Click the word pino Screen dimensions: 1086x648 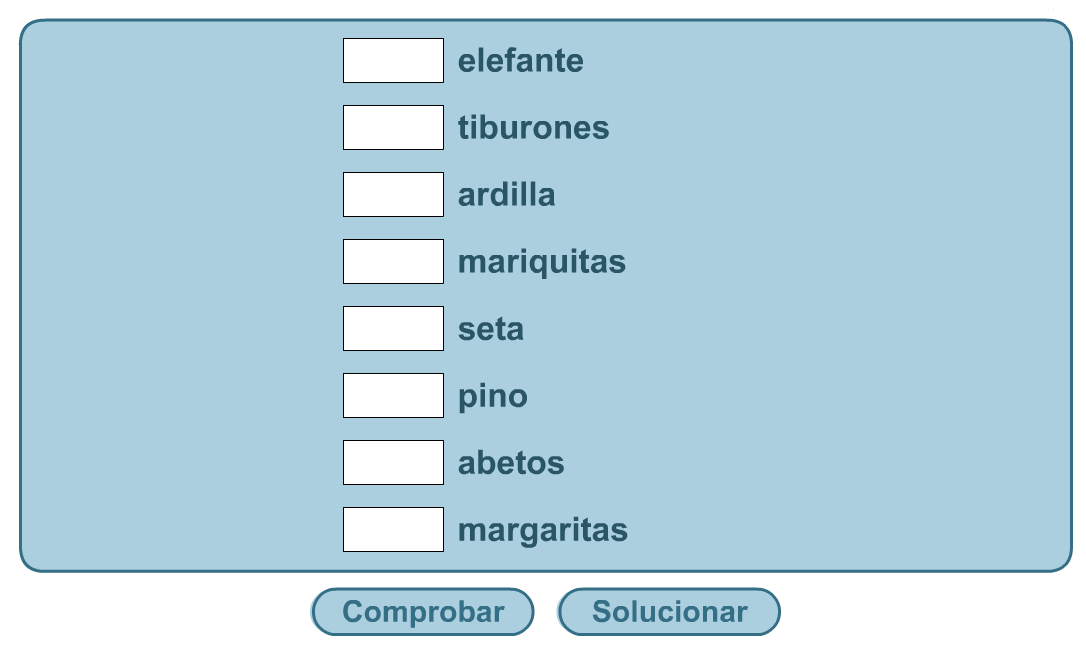(492, 395)
